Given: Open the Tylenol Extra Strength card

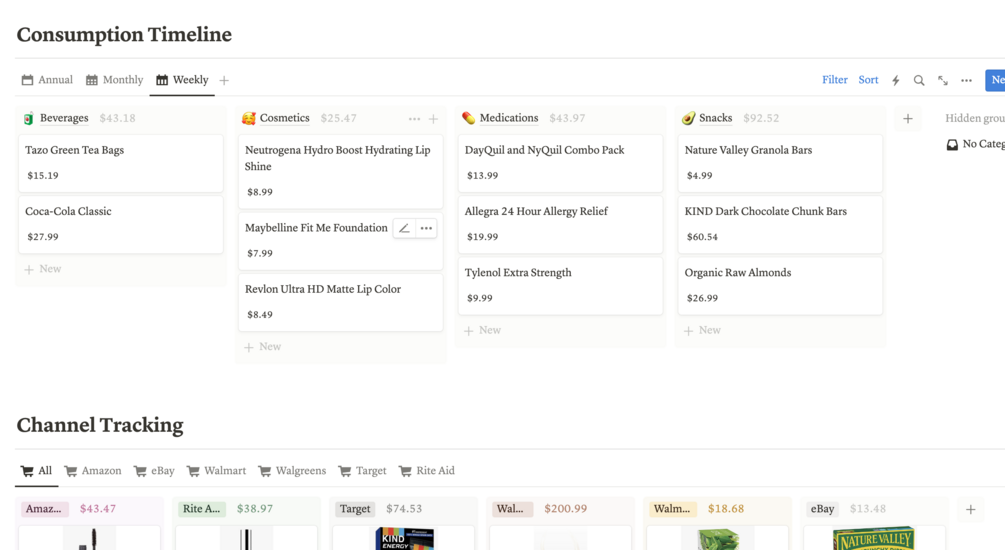Looking at the screenshot, I should tap(560, 285).
